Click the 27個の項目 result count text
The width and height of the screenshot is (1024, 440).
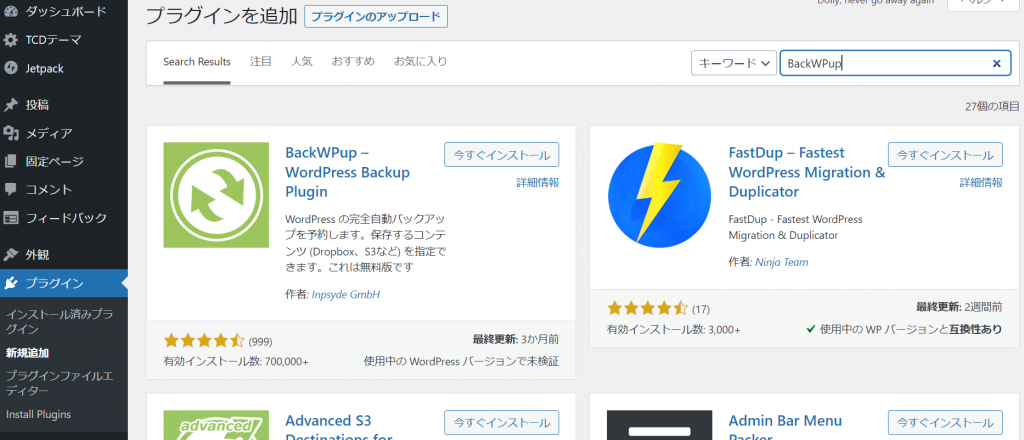(992, 106)
